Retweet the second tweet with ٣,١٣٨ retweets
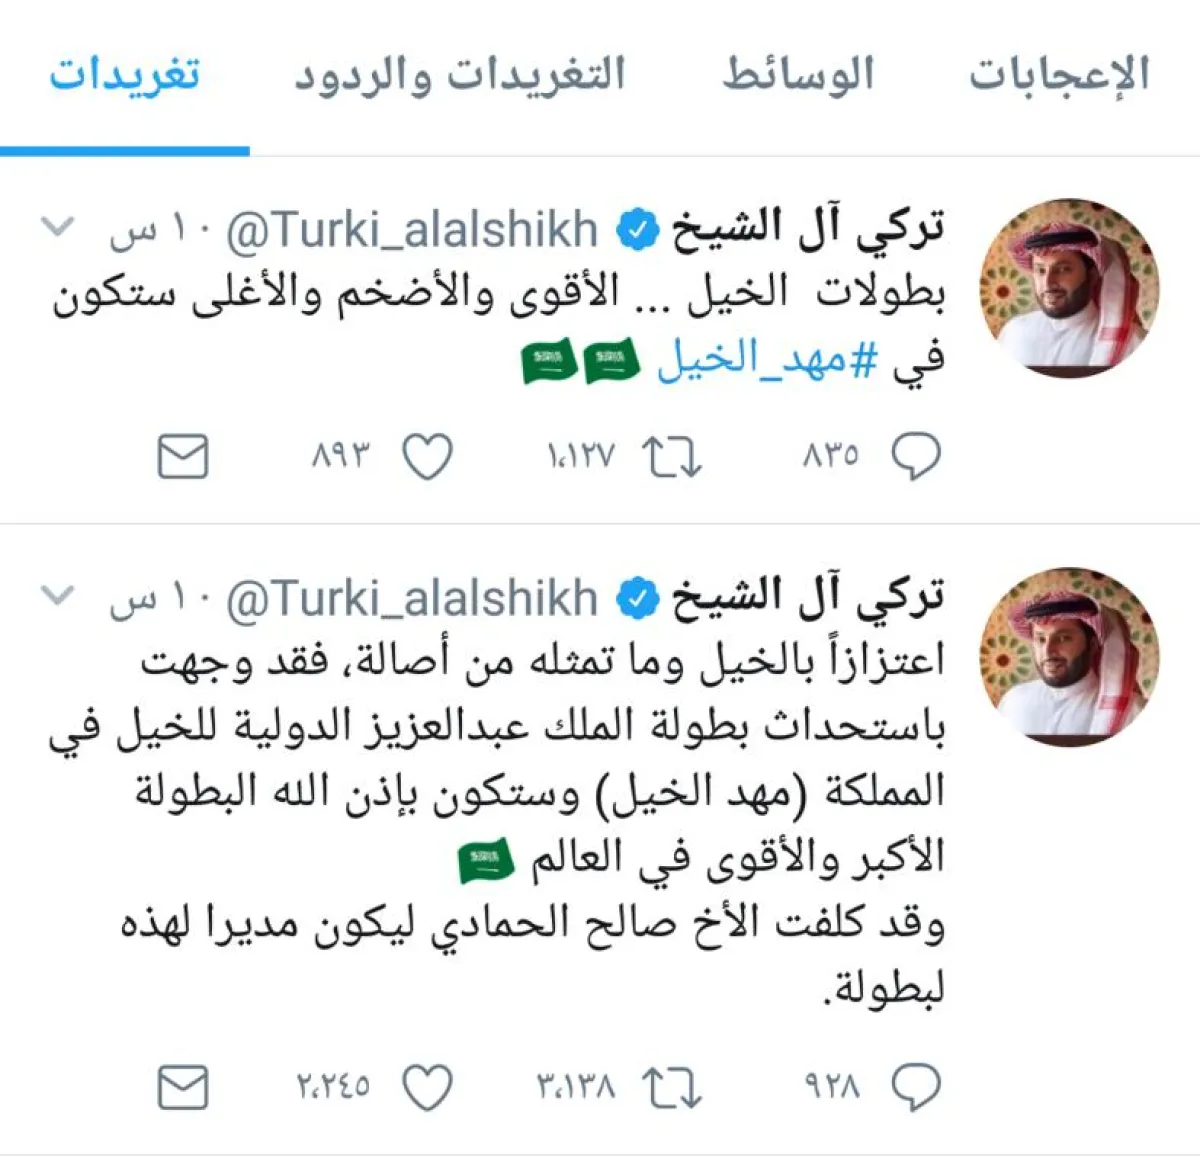1200x1171 pixels. 672,1087
